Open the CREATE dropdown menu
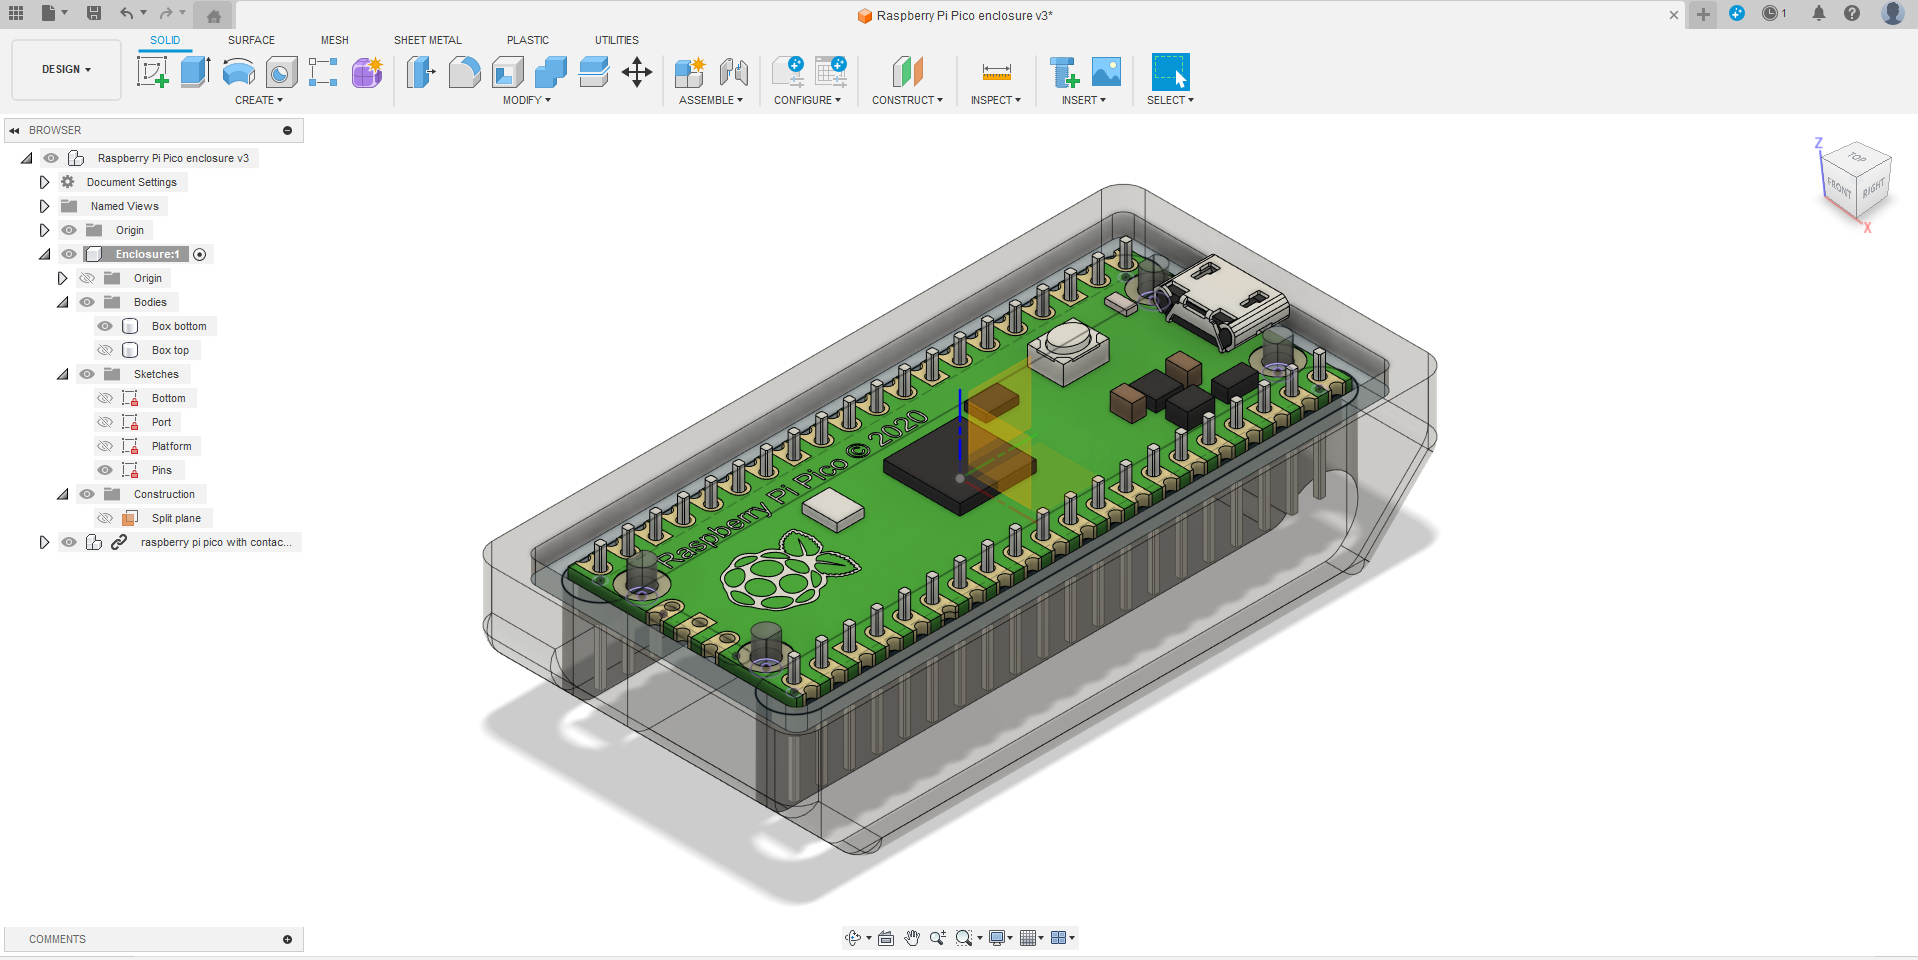The height and width of the screenshot is (960, 1918). pyautogui.click(x=258, y=100)
